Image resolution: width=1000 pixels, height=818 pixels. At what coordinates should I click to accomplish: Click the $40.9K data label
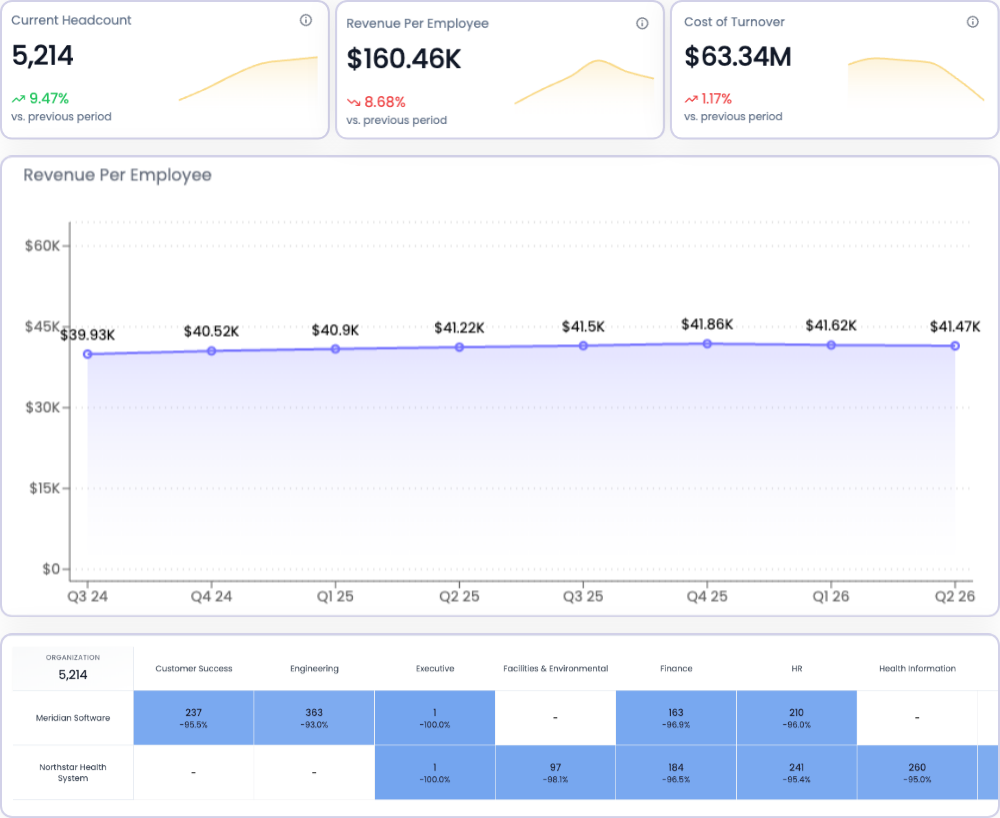tap(335, 330)
